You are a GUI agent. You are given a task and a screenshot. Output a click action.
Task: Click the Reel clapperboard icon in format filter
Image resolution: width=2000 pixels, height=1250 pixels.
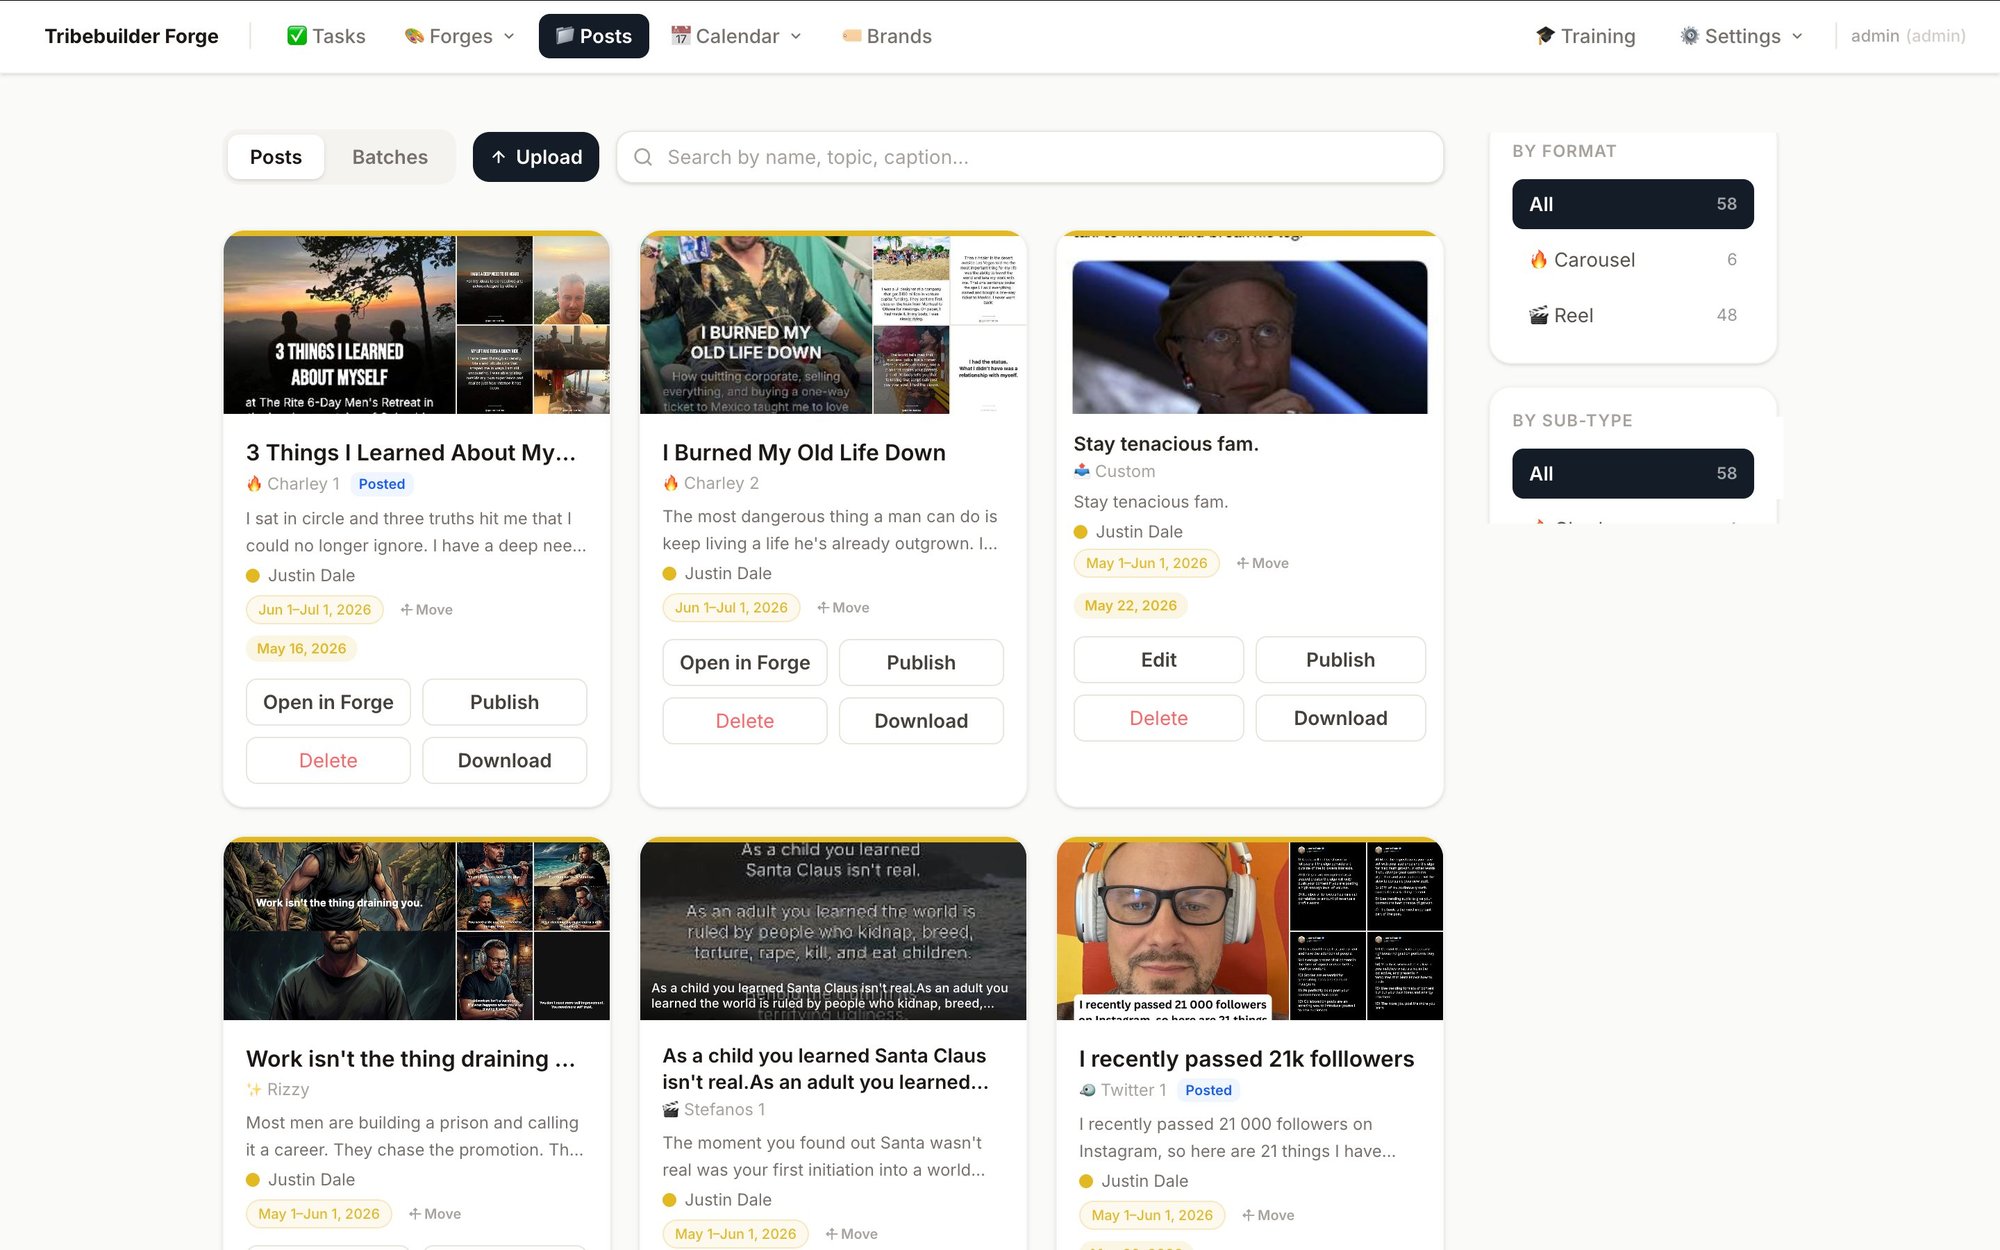click(1538, 315)
